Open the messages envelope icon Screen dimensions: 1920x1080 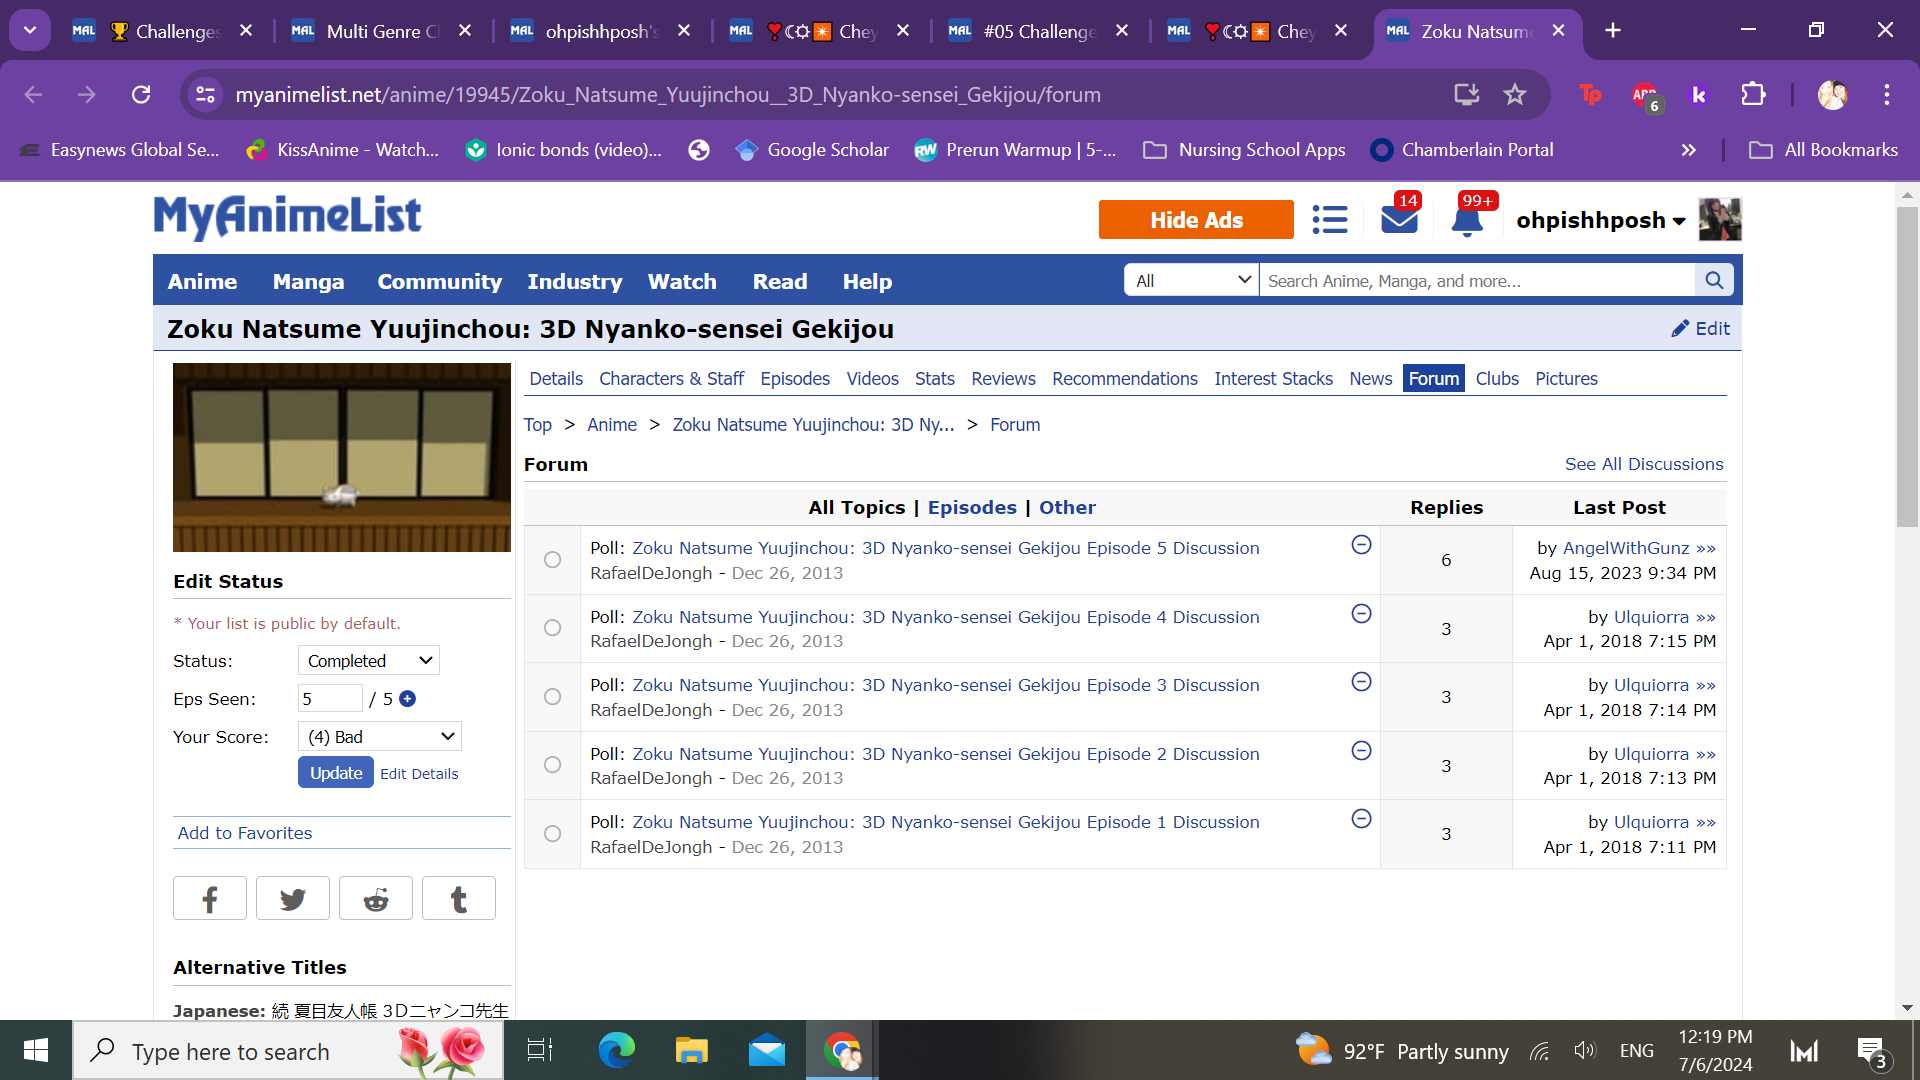pyautogui.click(x=1399, y=220)
